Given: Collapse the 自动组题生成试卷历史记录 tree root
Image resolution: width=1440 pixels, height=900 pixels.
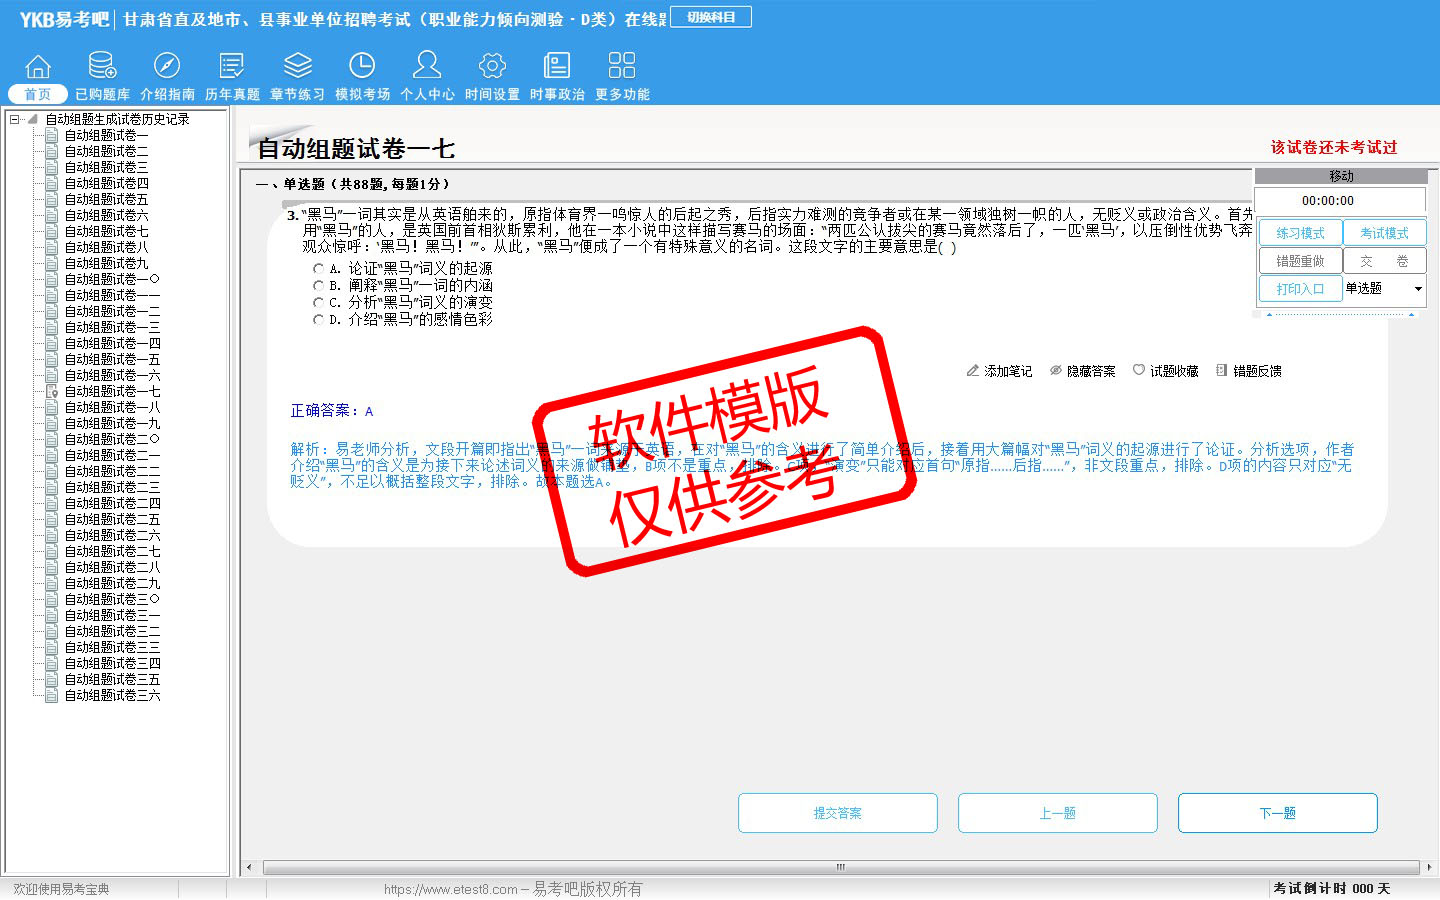Looking at the screenshot, I should coord(15,119).
